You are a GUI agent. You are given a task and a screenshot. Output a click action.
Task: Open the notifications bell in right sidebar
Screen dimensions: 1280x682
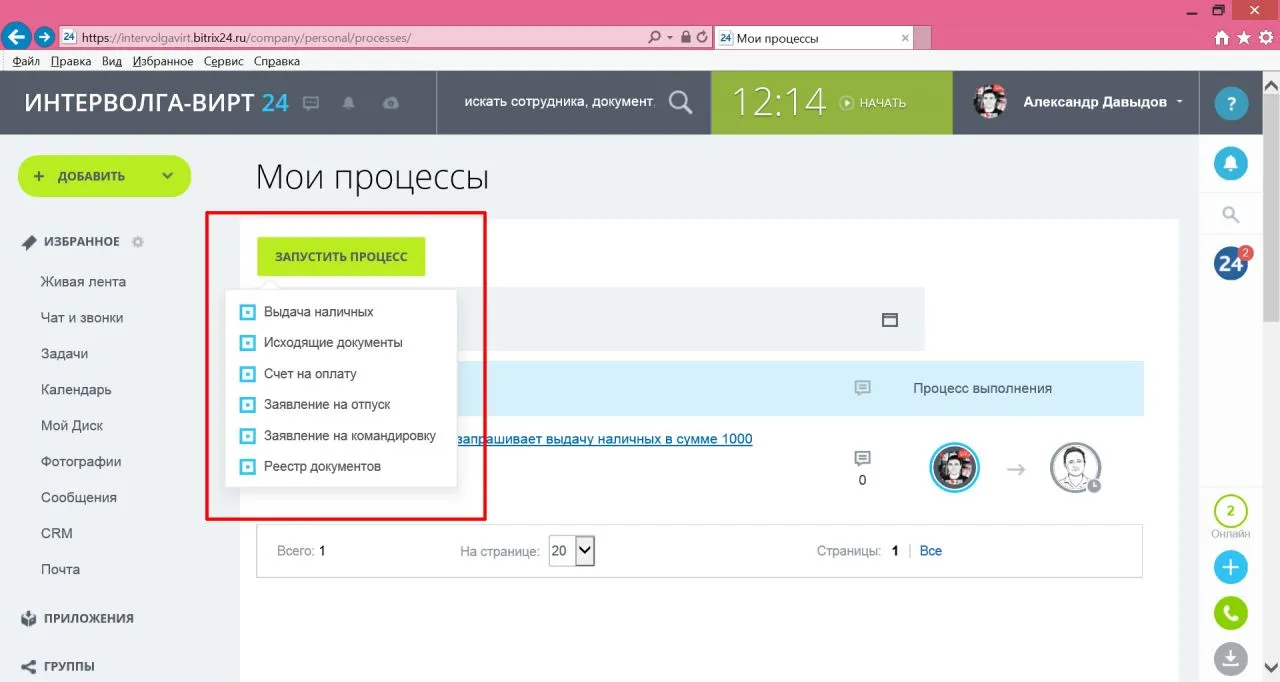(x=1231, y=163)
